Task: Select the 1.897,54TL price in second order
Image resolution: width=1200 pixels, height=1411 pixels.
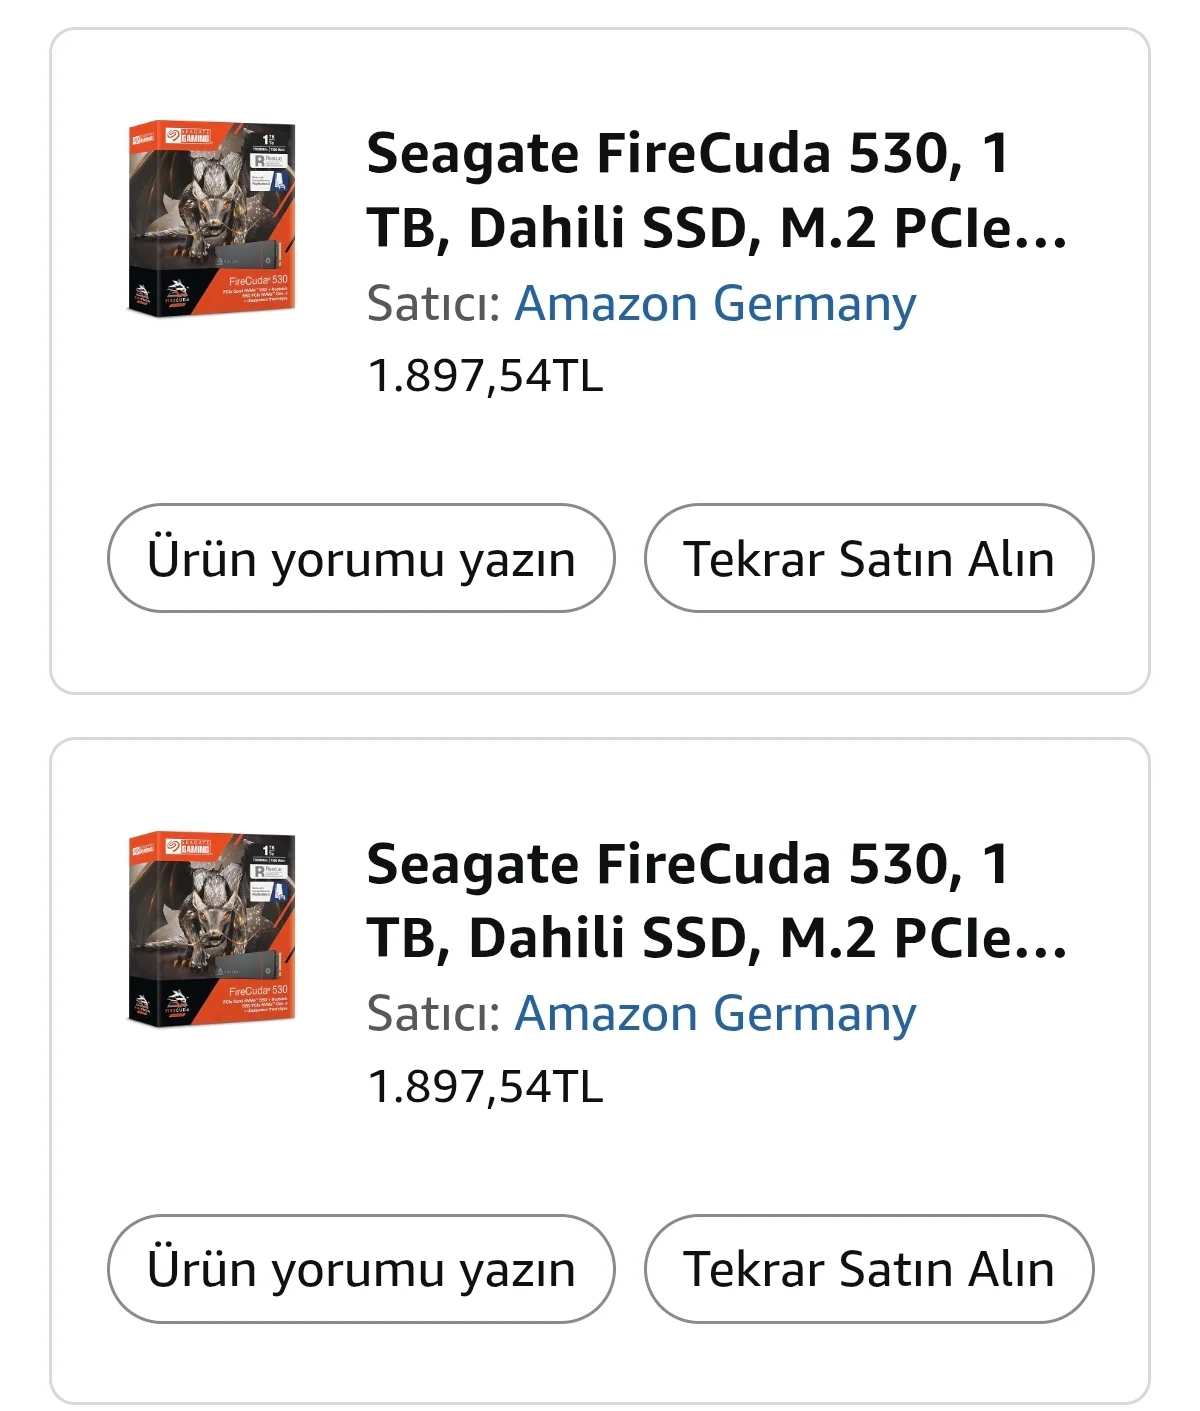Action: (x=486, y=1086)
